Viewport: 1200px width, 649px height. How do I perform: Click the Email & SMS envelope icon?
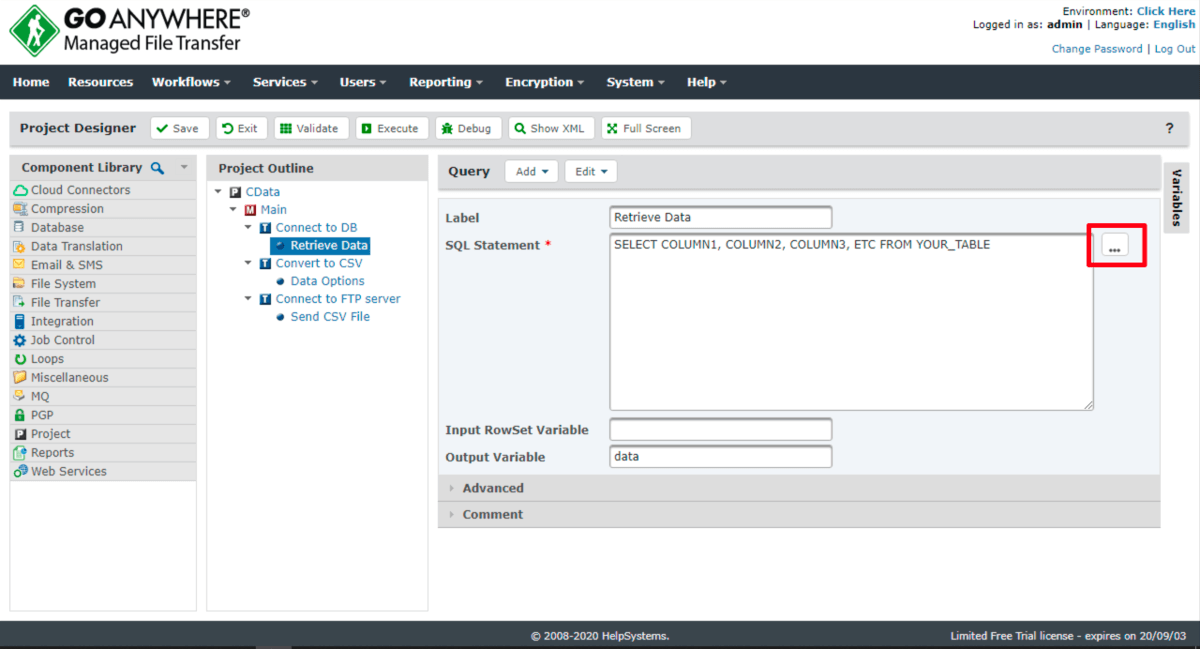pyautogui.click(x=21, y=265)
